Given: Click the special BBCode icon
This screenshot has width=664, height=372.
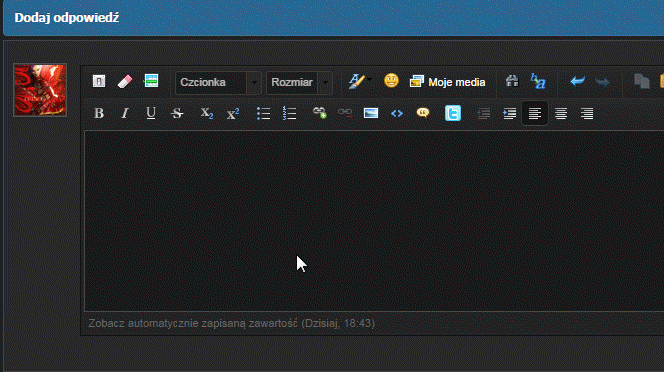Looking at the screenshot, I should click(x=151, y=81).
